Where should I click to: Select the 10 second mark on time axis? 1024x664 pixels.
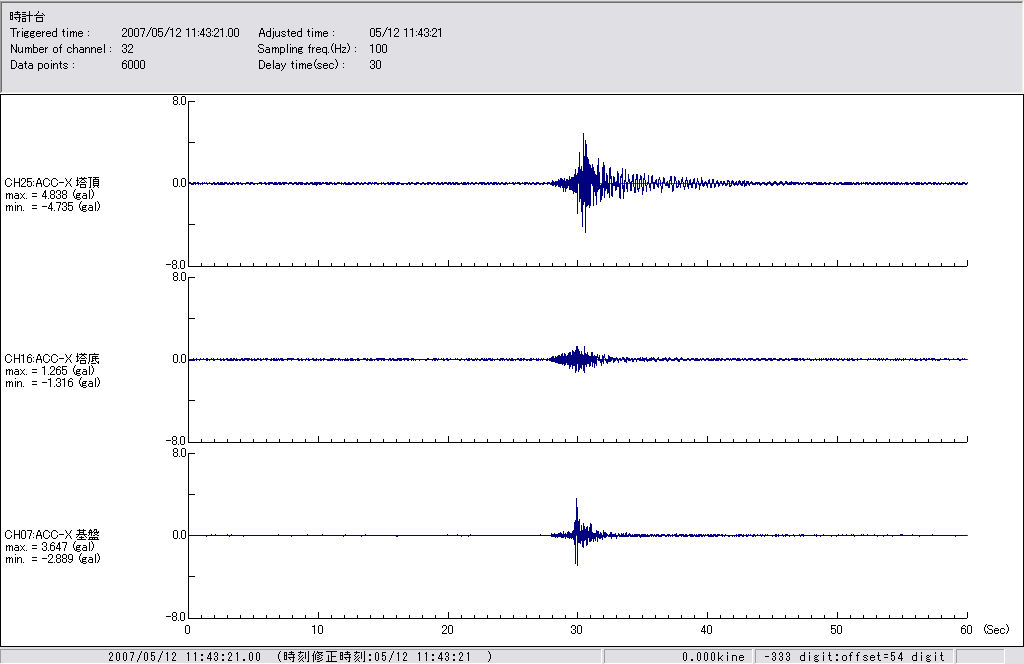pyautogui.click(x=317, y=630)
